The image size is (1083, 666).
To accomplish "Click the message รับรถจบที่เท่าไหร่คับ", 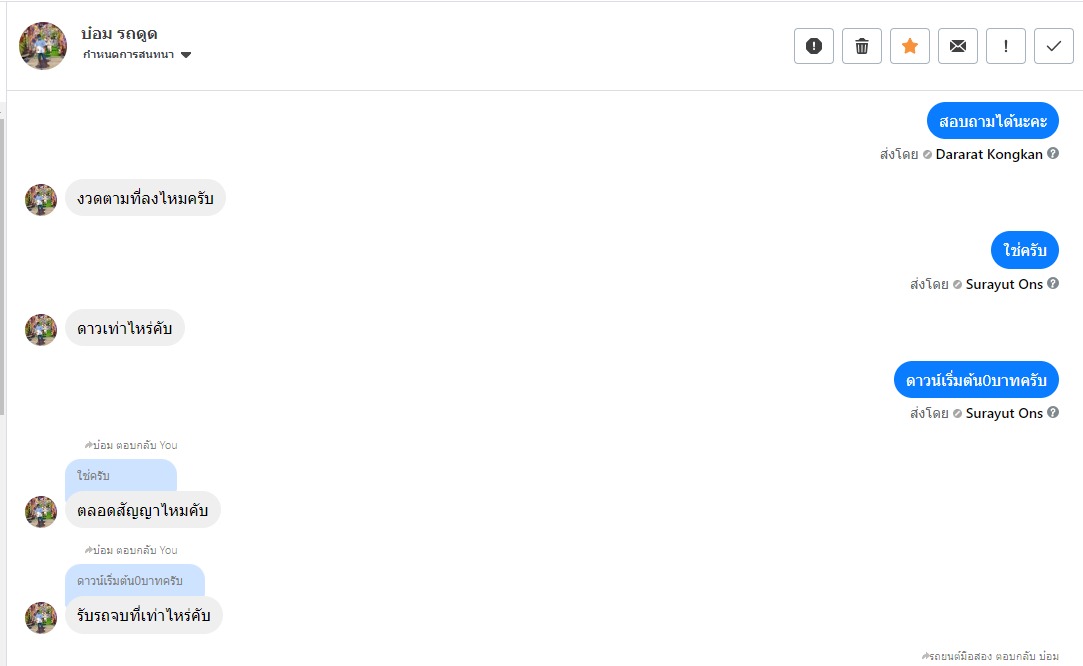I will [144, 615].
